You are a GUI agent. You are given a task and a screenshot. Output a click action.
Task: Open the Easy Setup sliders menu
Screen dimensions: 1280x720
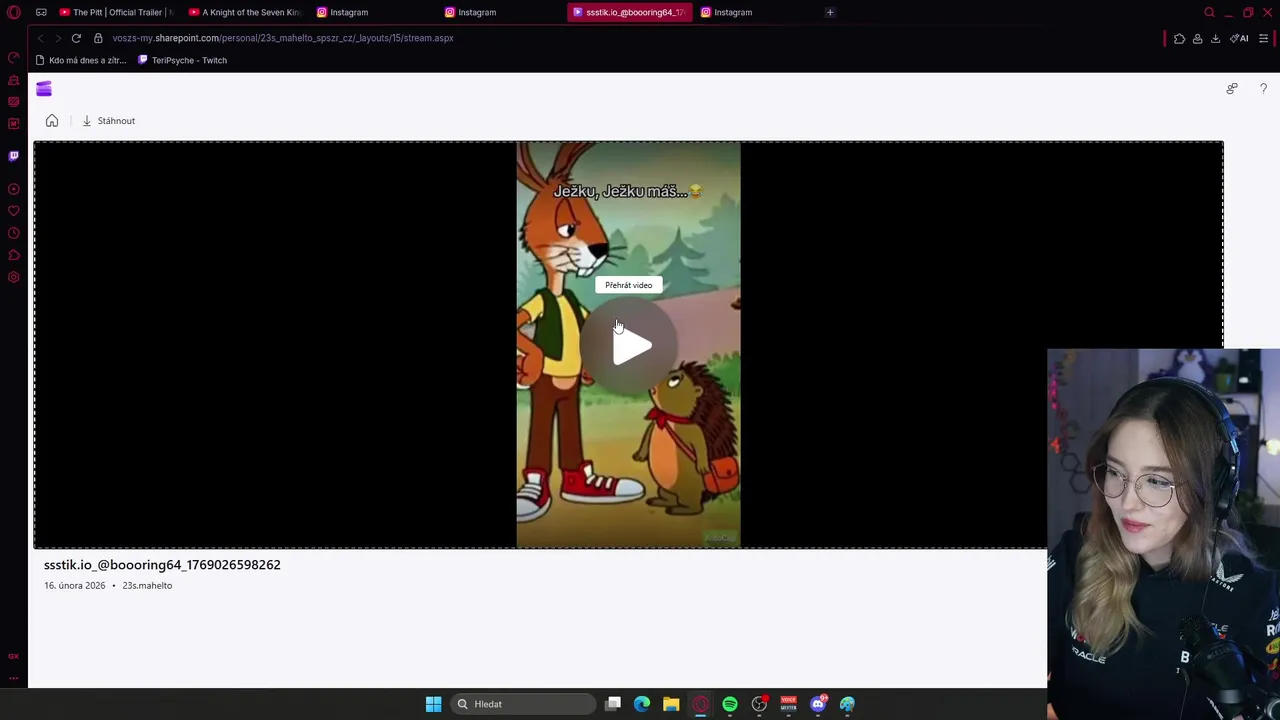point(1264,38)
